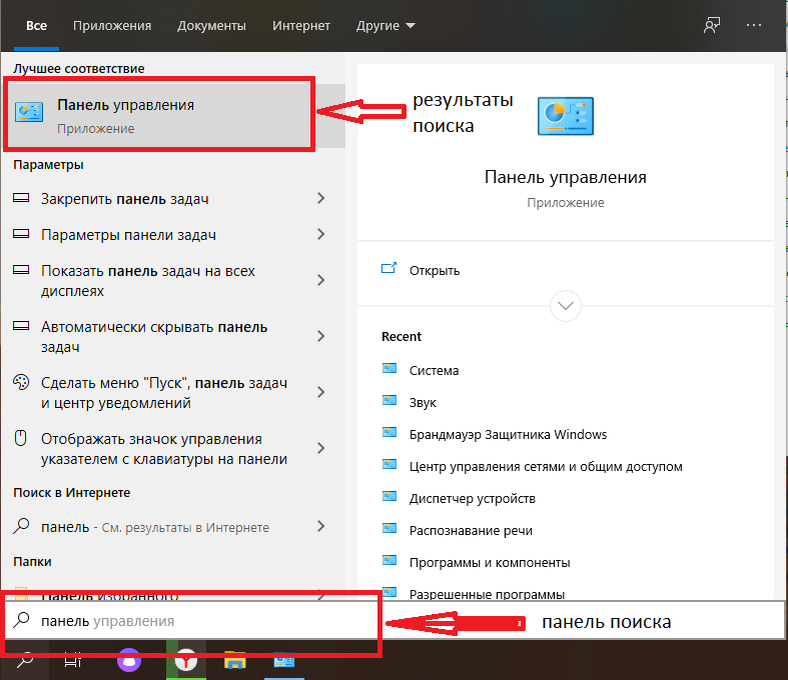Open Диспетчер устройств recent entry
This screenshot has width=788, height=680.
(x=472, y=499)
